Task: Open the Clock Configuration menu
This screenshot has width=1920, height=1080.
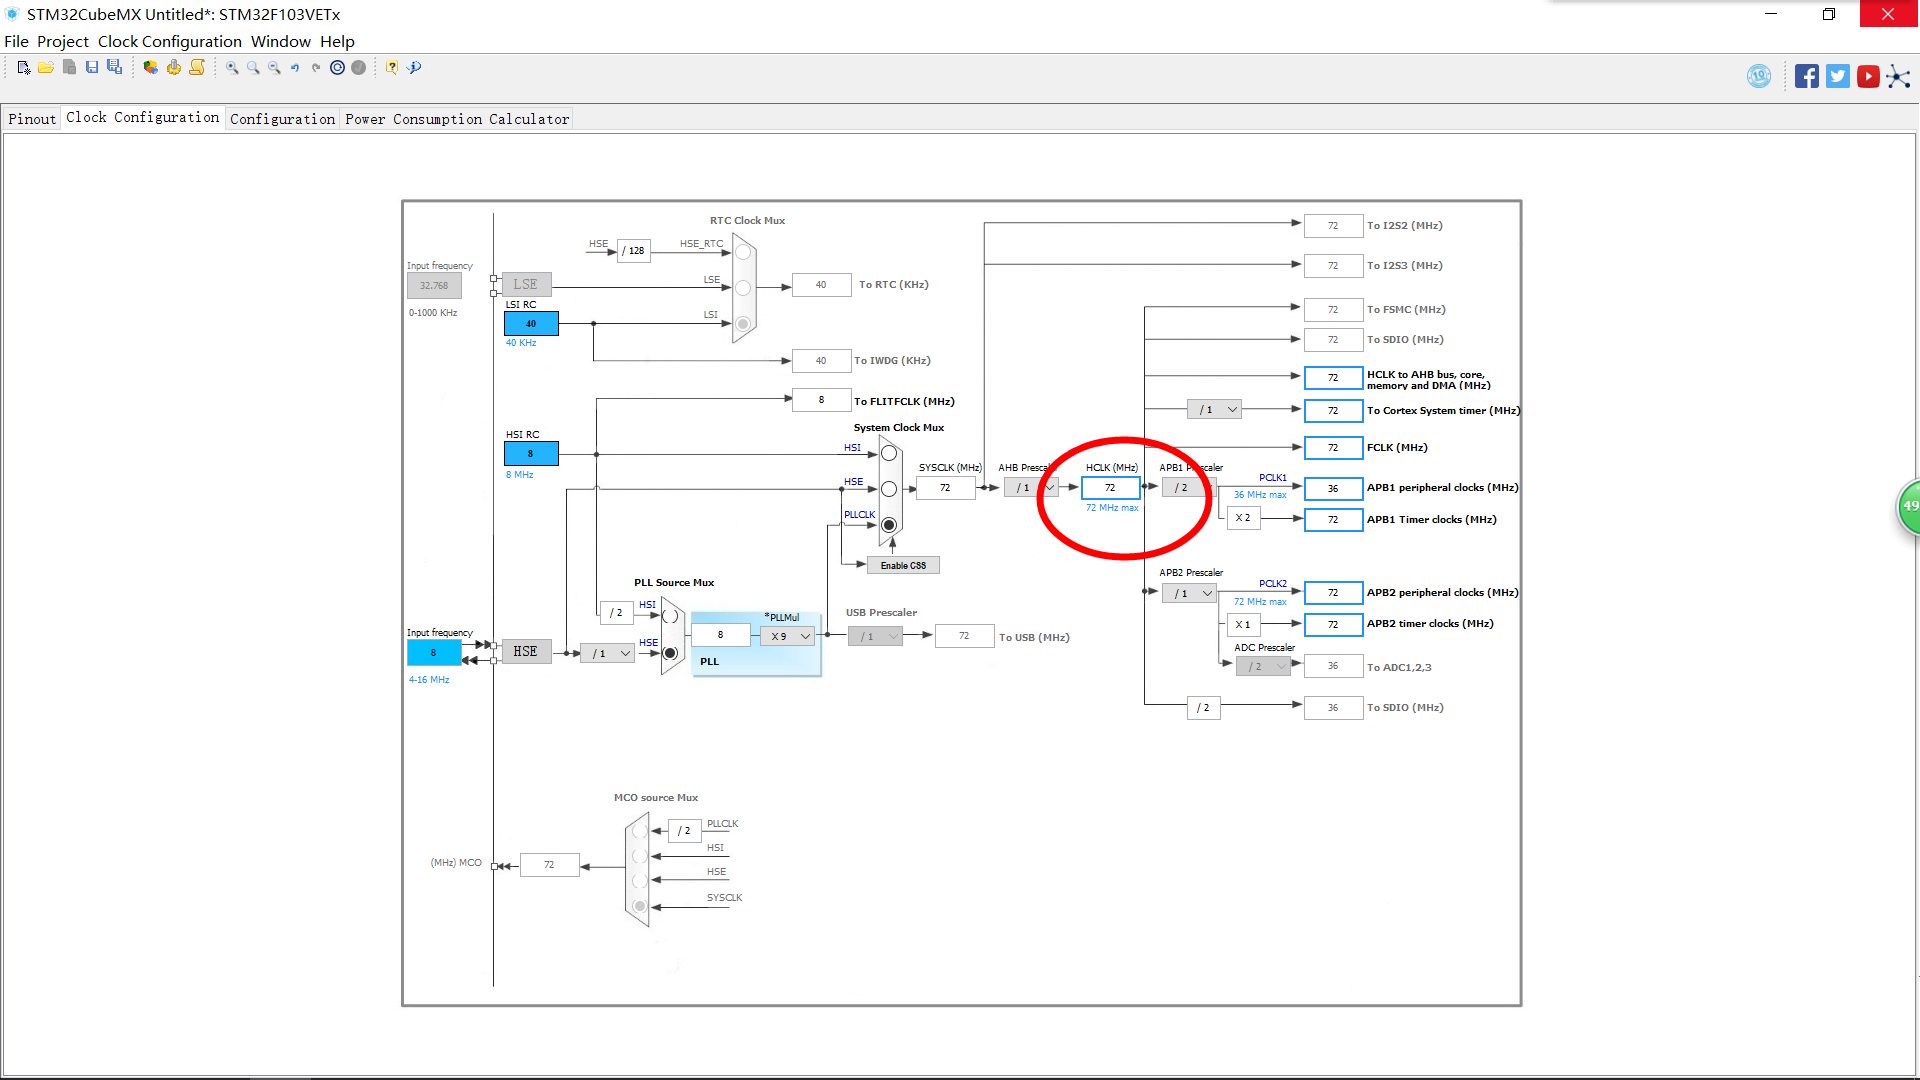Action: click(170, 42)
